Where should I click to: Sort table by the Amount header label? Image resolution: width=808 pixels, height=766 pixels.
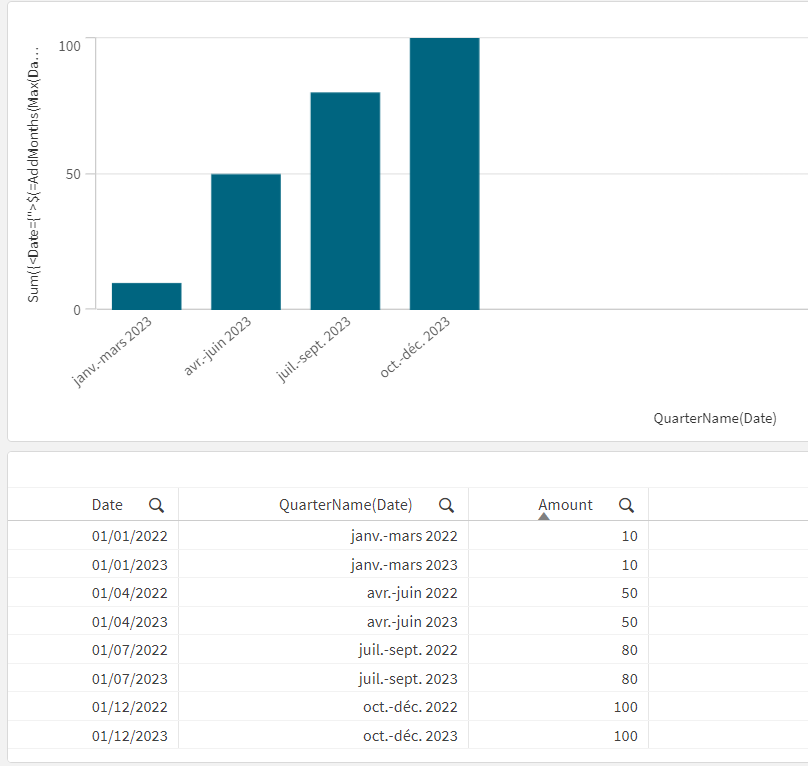click(x=565, y=505)
